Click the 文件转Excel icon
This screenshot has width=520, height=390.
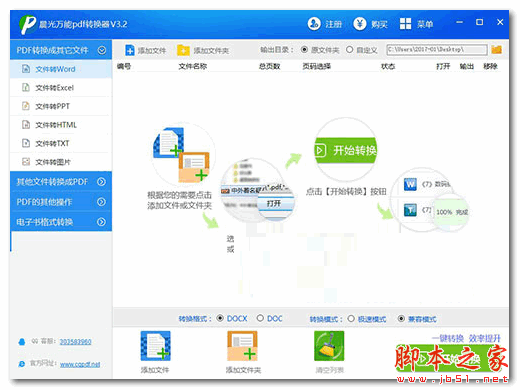click(x=26, y=88)
